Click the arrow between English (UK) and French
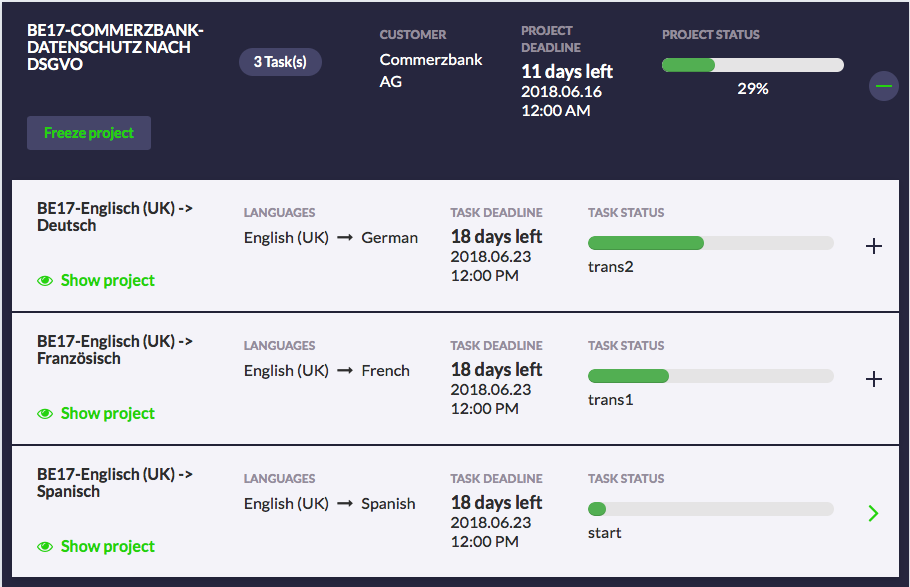 tap(345, 371)
